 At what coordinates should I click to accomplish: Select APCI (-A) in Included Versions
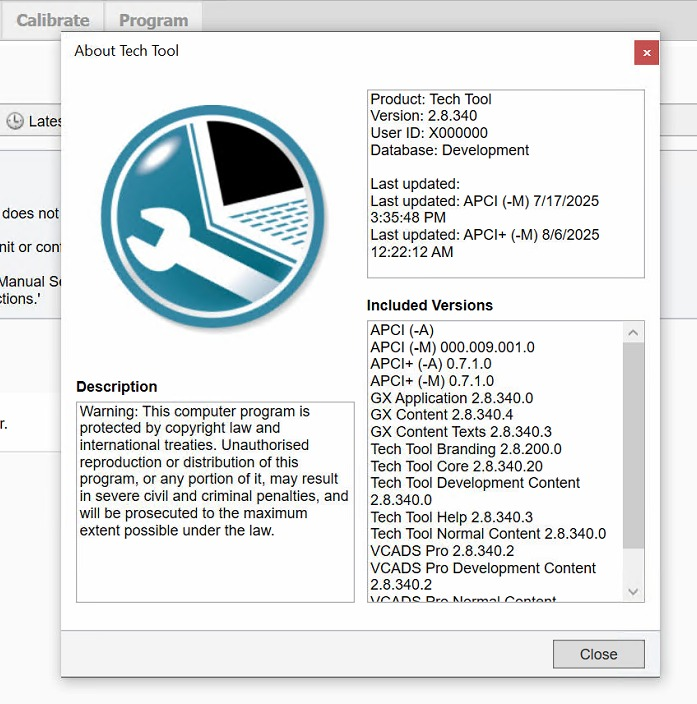(x=402, y=330)
